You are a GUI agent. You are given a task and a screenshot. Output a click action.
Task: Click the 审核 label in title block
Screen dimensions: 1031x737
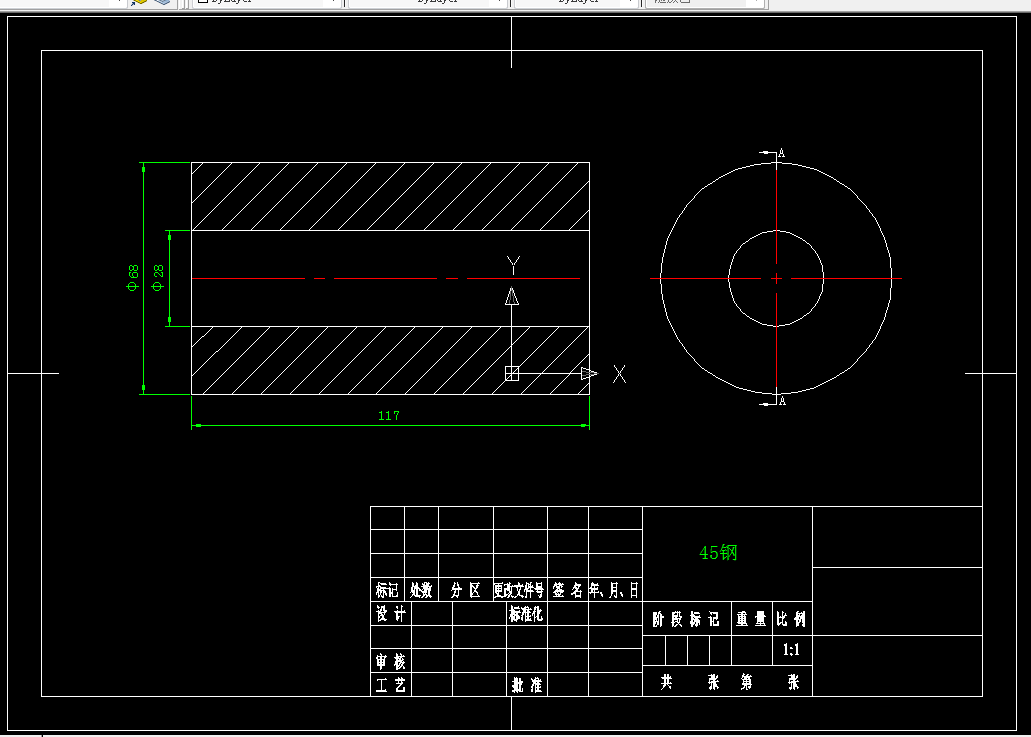(x=391, y=661)
